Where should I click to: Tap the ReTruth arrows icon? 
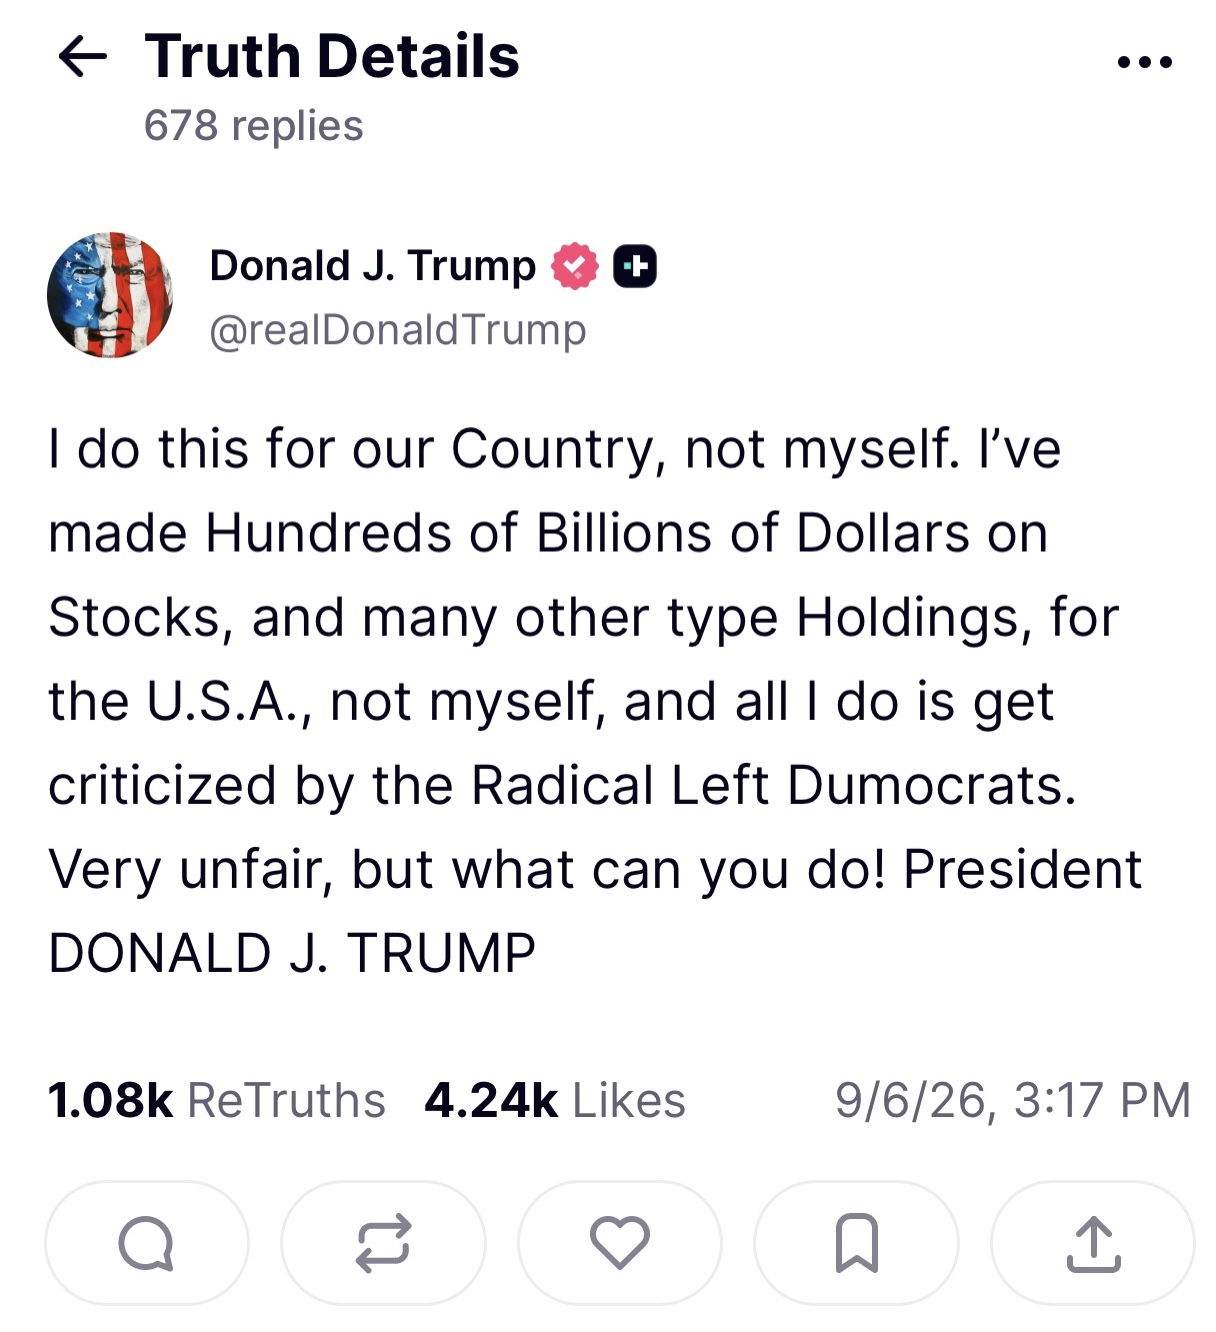383,1243
